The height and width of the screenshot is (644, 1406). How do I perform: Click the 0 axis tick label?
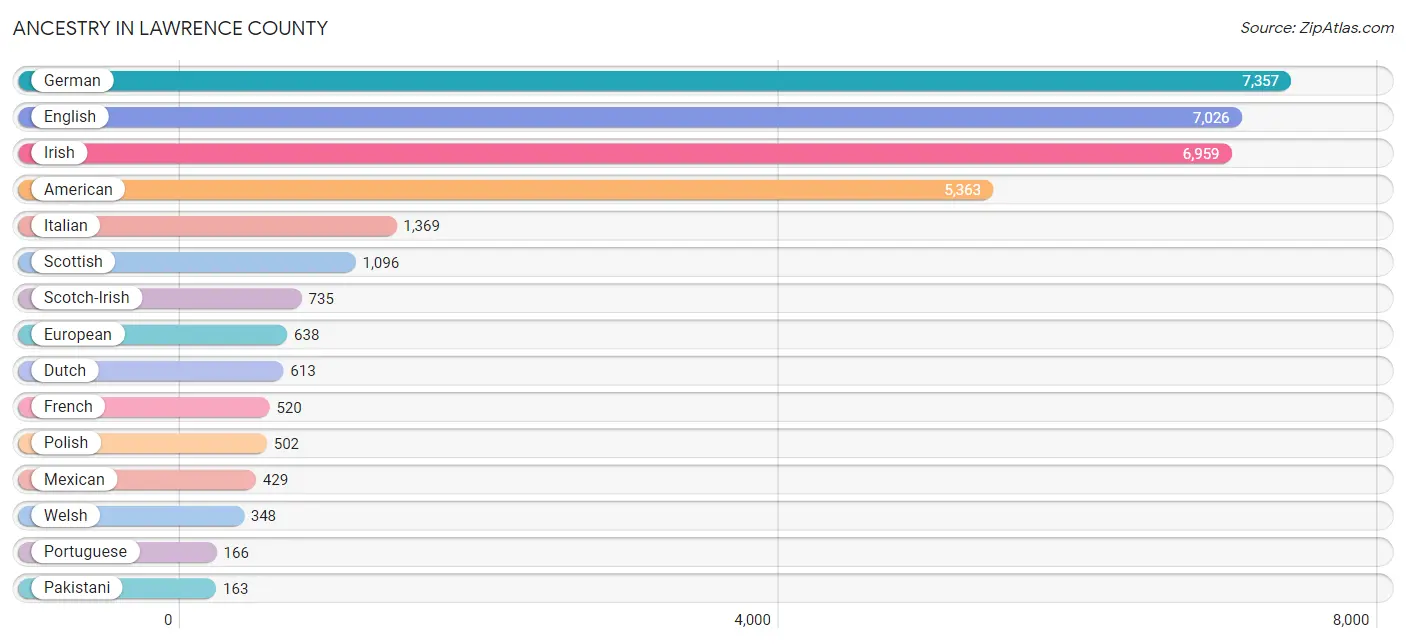pyautogui.click(x=168, y=620)
